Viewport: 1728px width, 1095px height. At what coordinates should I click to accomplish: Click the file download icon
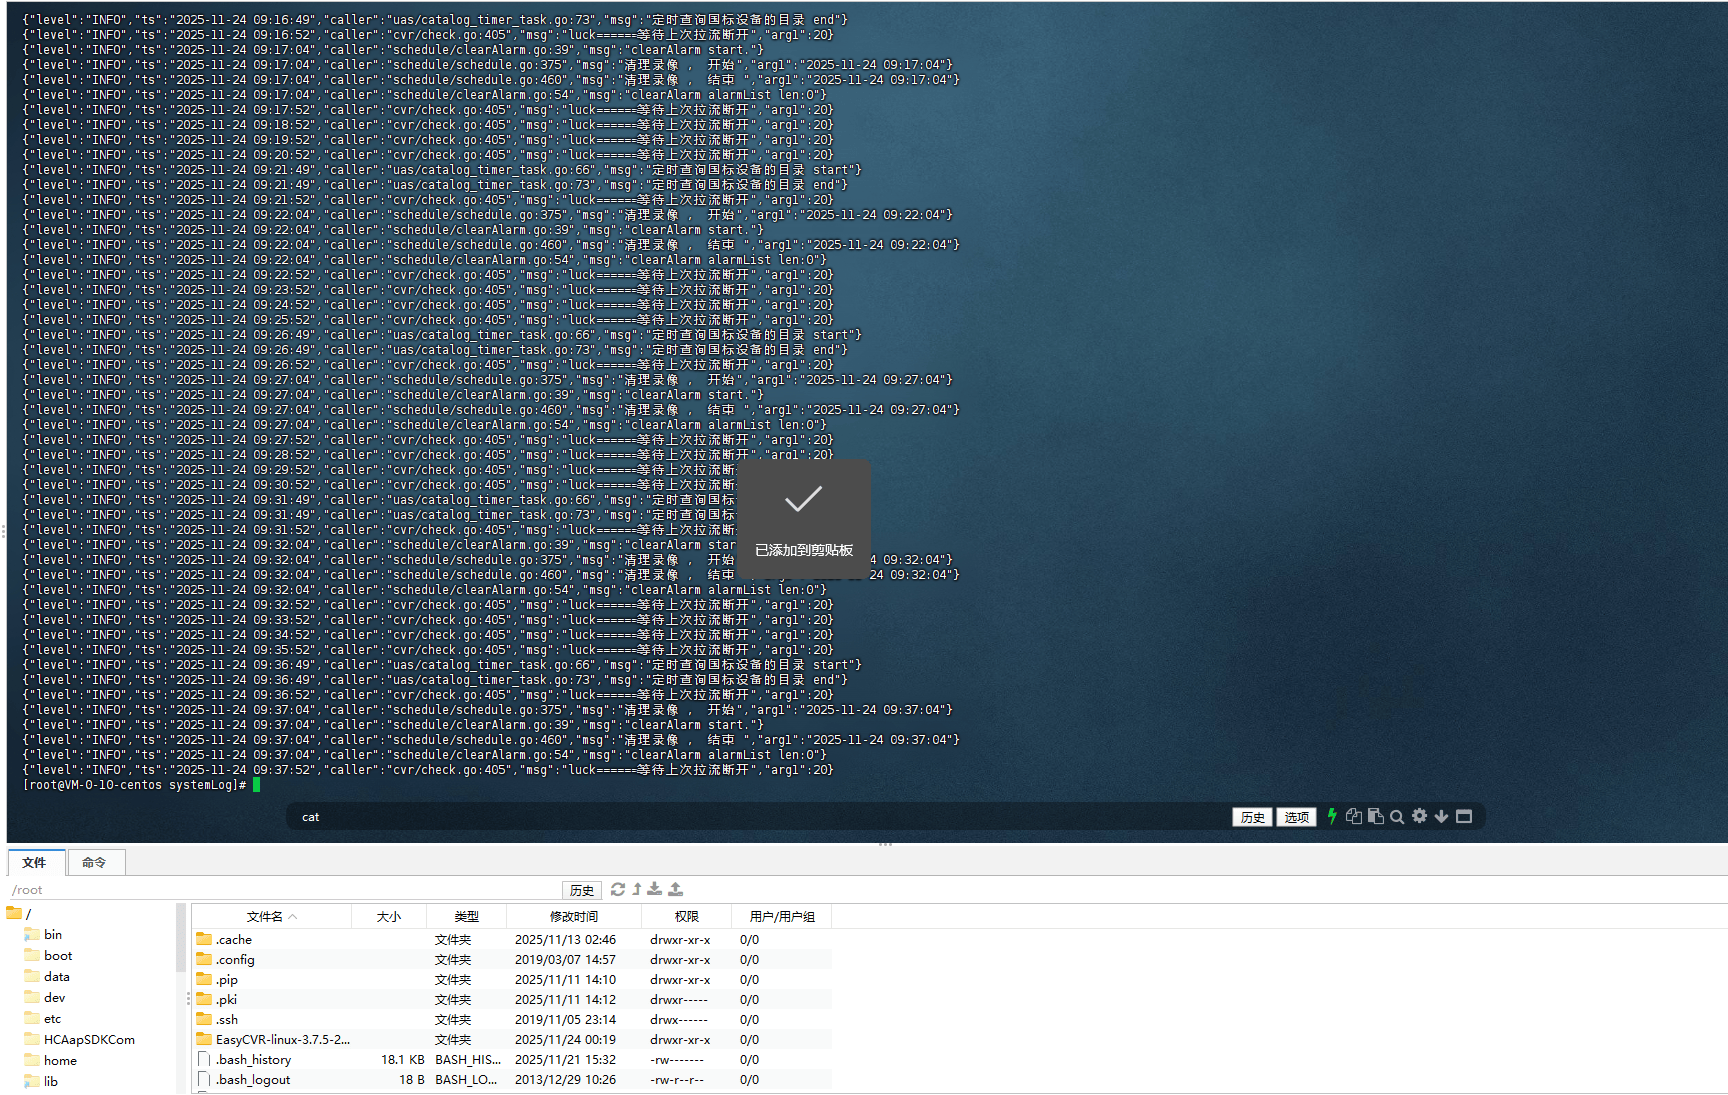click(x=655, y=889)
